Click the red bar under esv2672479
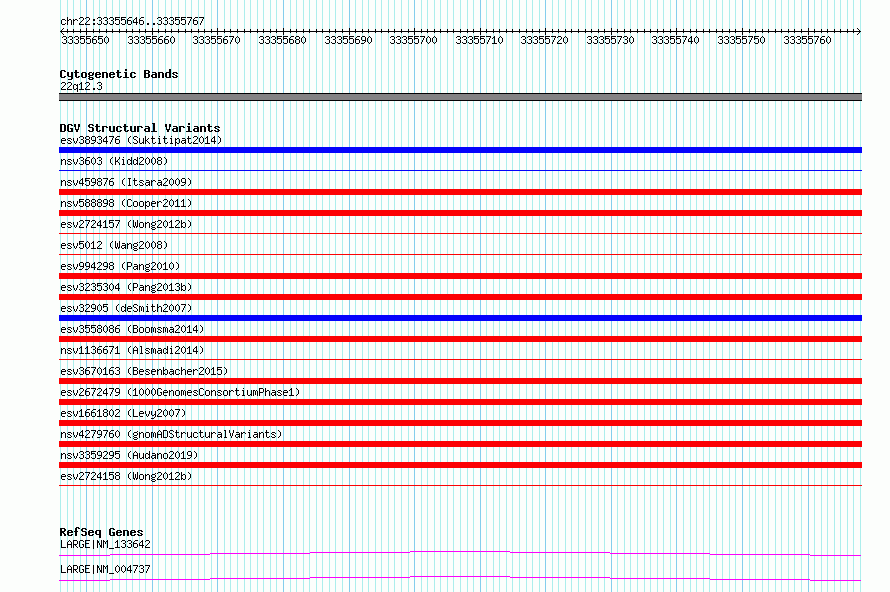 (460, 402)
